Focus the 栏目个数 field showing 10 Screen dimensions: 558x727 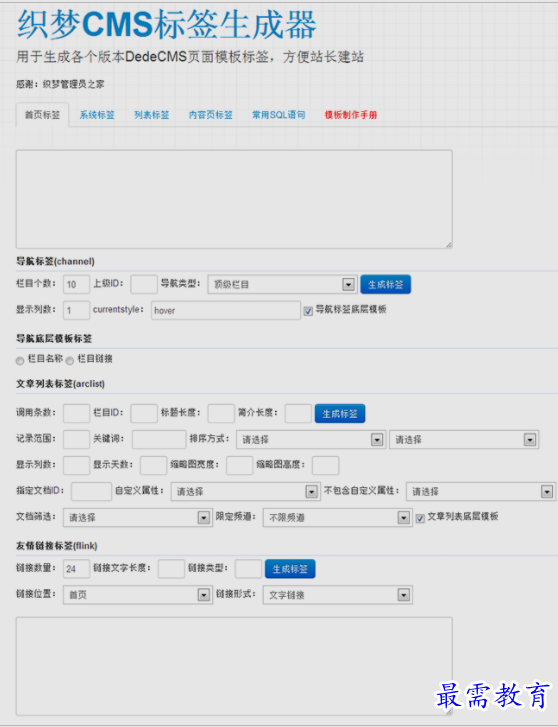(77, 284)
